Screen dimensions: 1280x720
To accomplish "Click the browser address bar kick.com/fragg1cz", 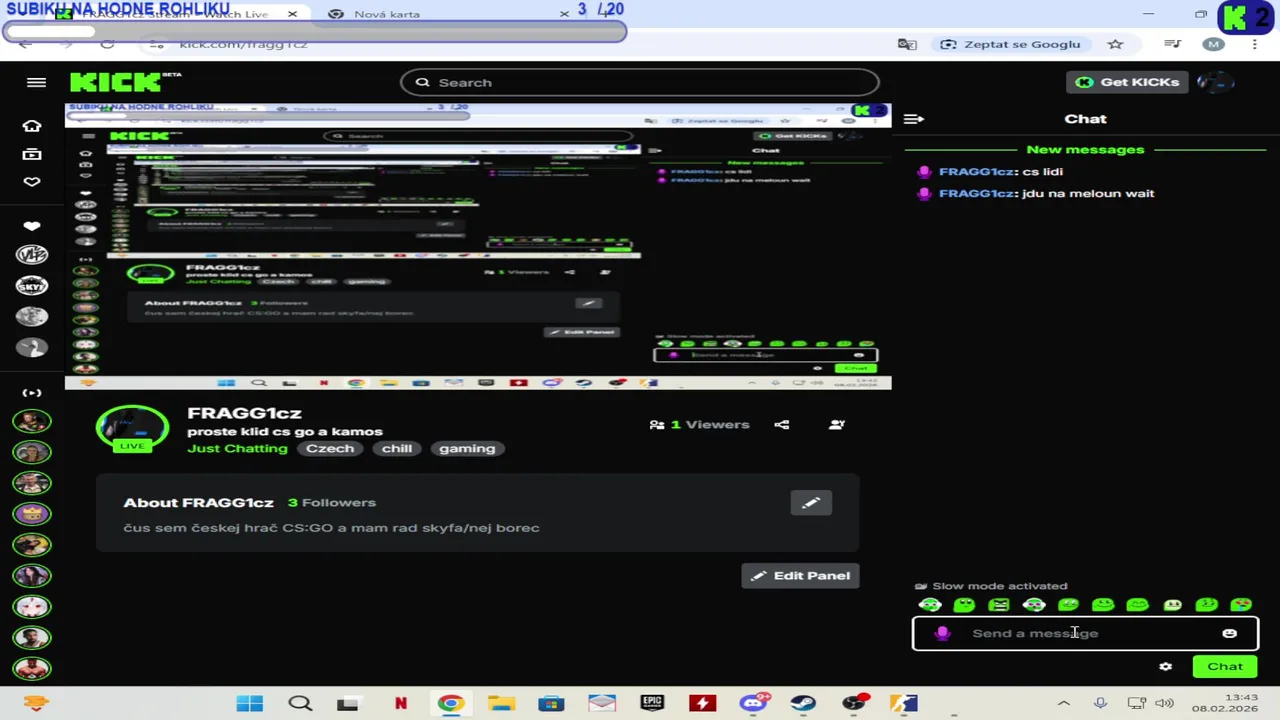I will [243, 44].
